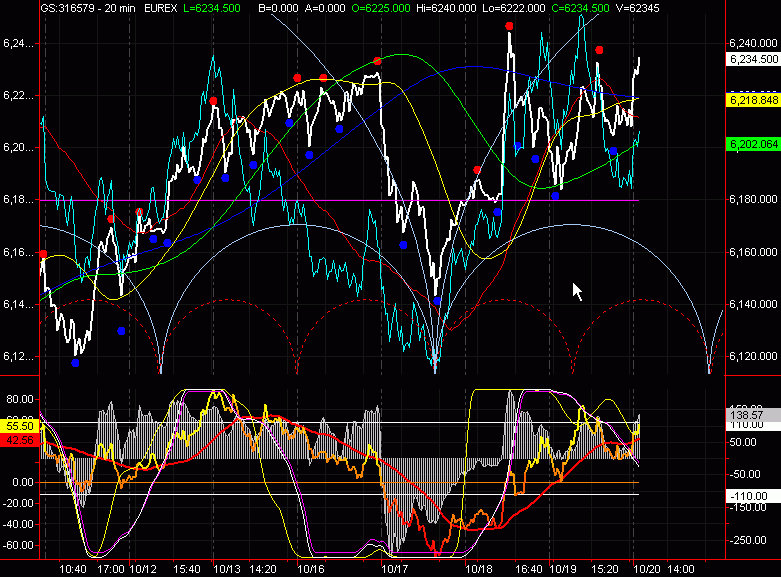This screenshot has height=577, width=781.
Task: Click the 10:40 time axis label
Action: (73, 569)
